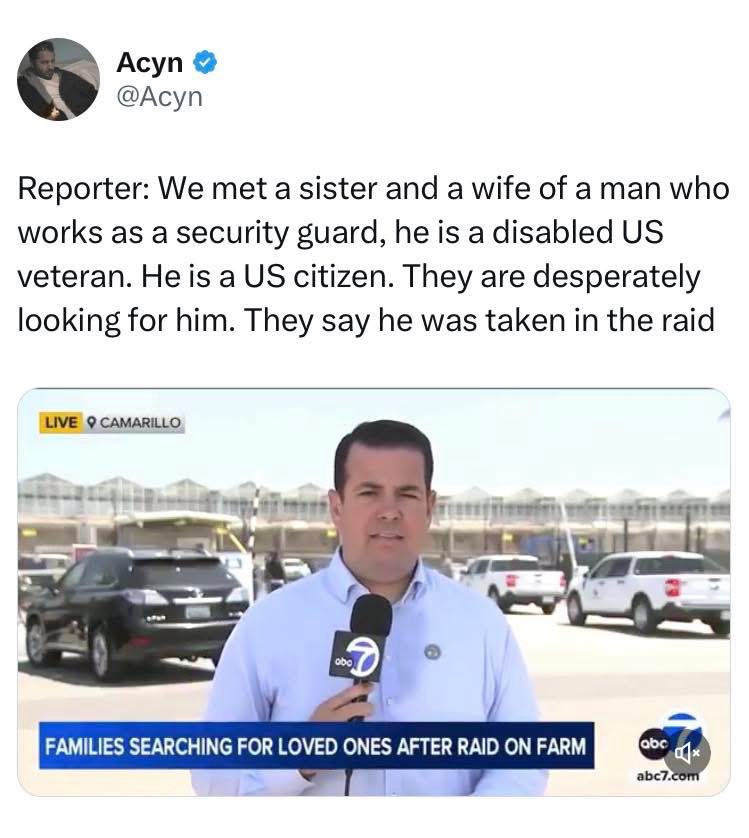The width and height of the screenshot is (749, 838).
Task: Click the nearest white pickup truck
Action: 648,592
